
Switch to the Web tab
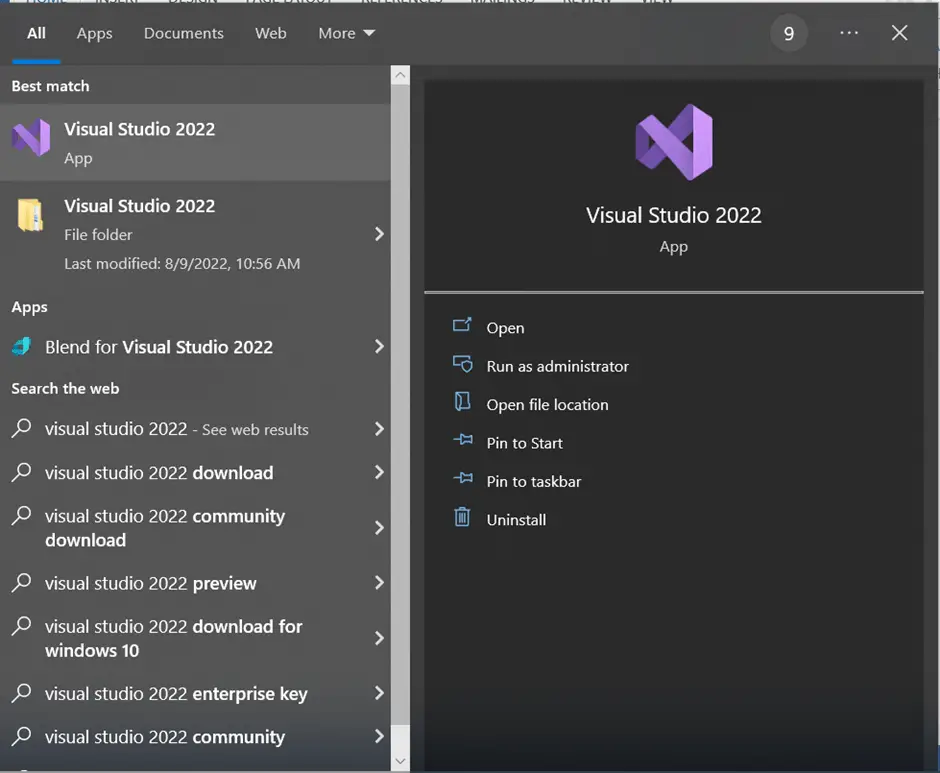pos(270,33)
